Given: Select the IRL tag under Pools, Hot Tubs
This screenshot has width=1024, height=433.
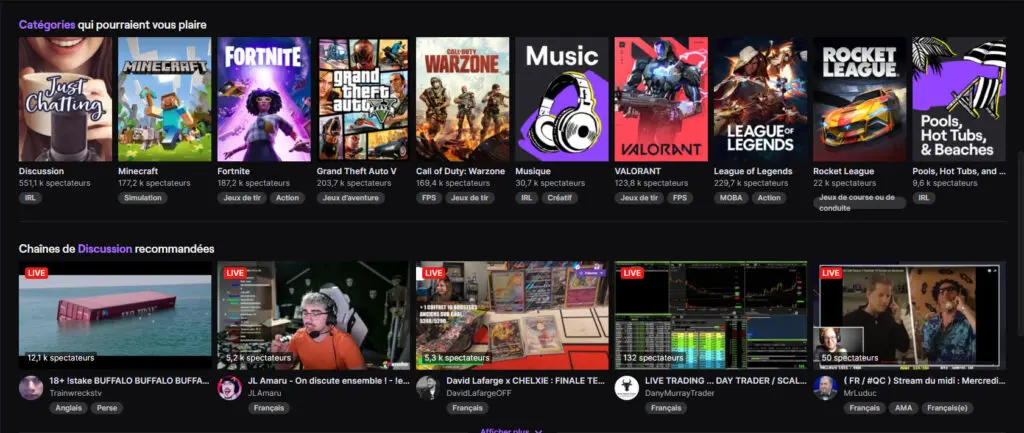Looking at the screenshot, I should [923, 198].
